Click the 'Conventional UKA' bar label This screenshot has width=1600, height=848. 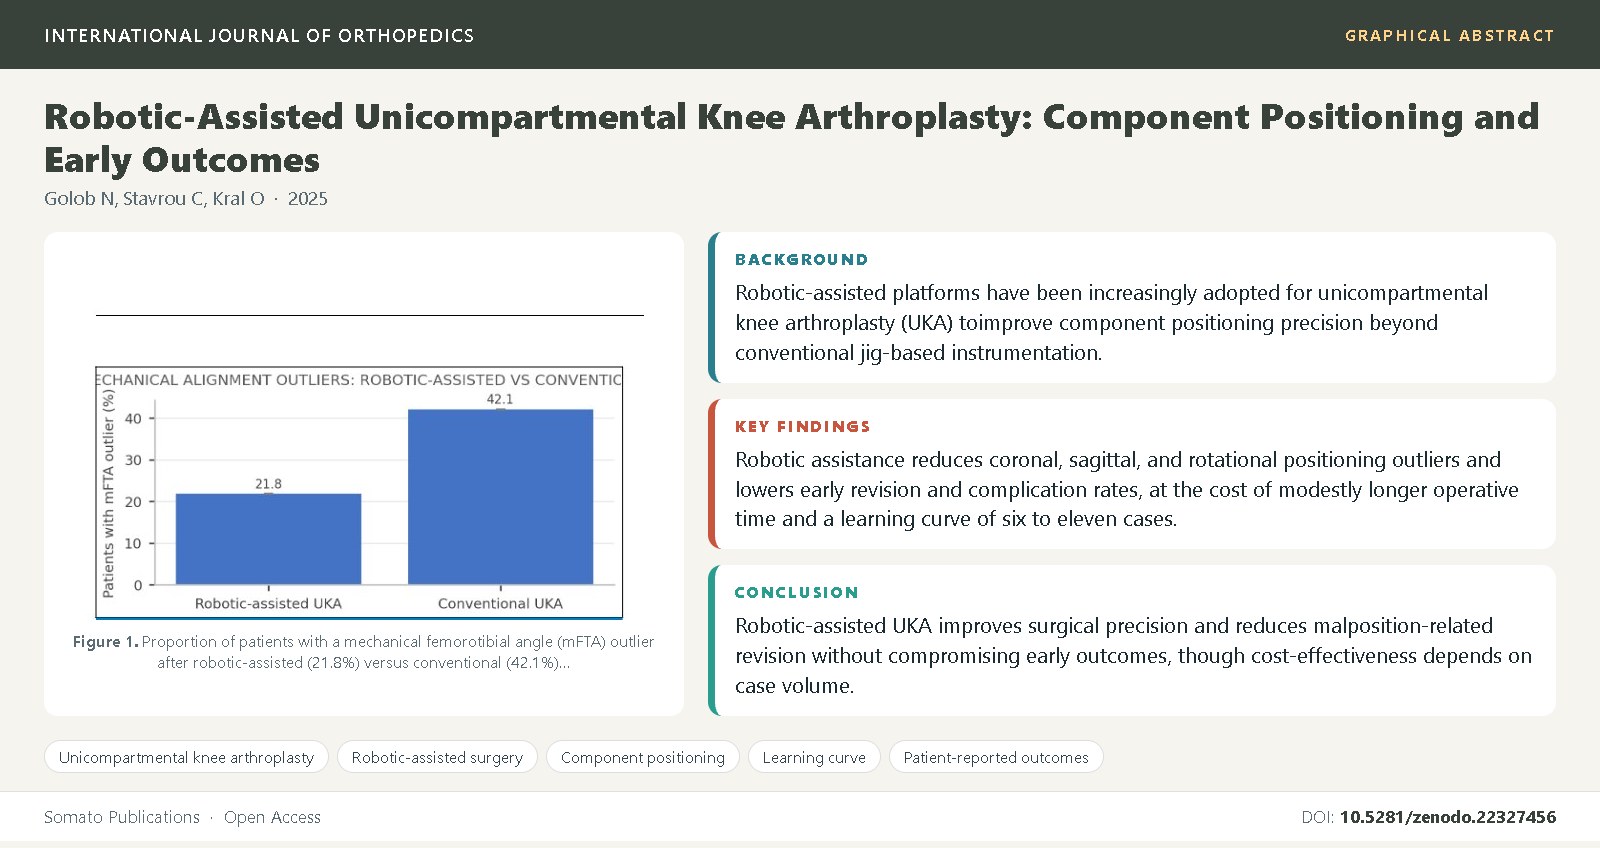click(500, 603)
